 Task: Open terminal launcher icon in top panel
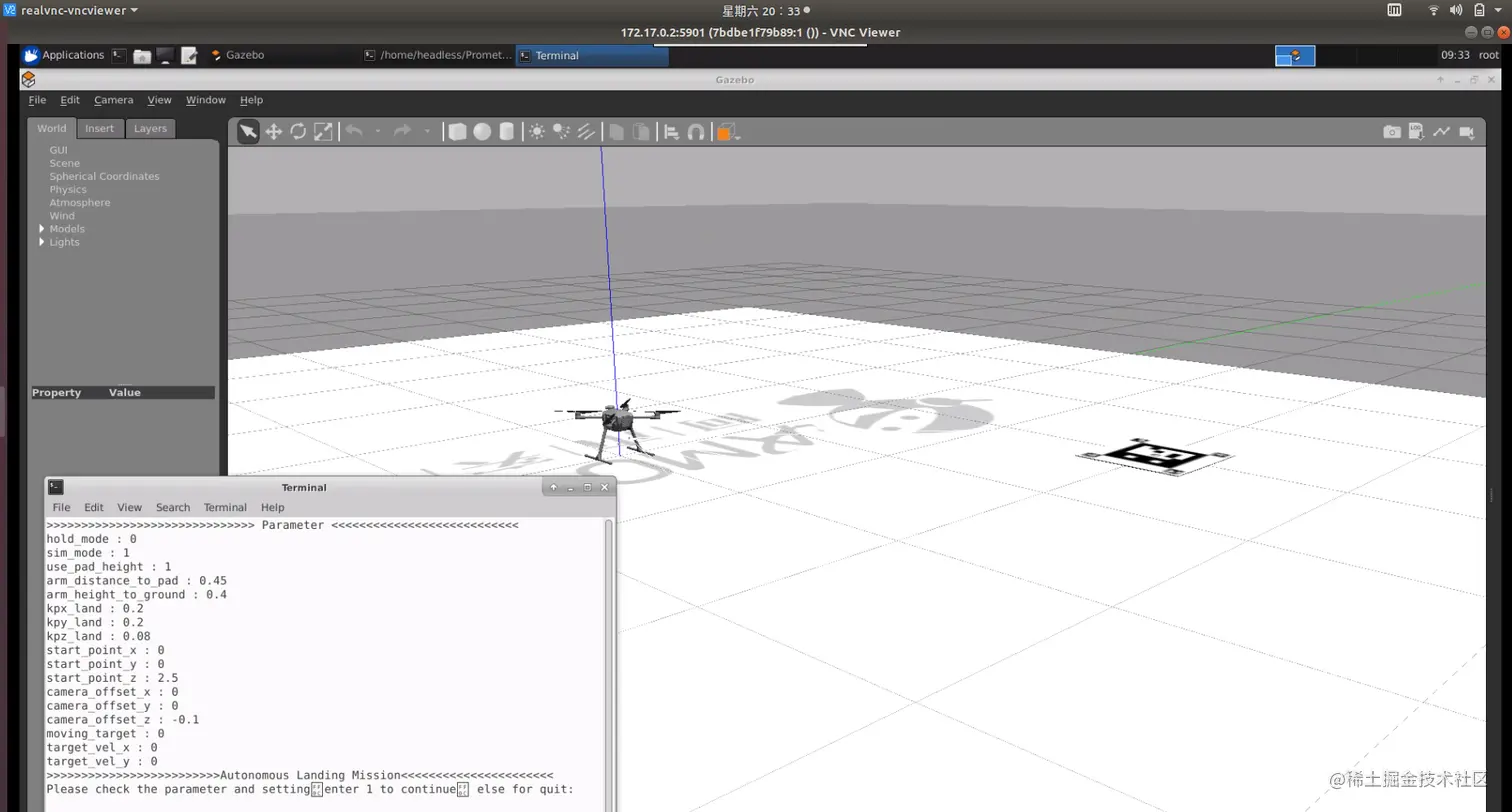pyautogui.click(x=119, y=55)
